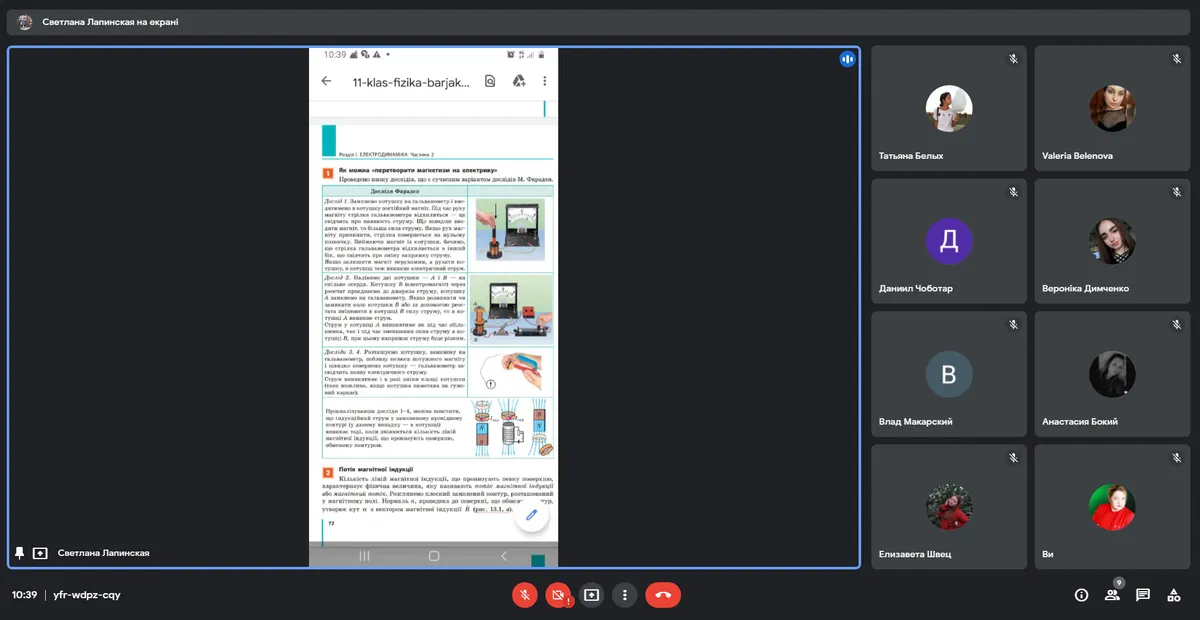Leave the call with the red hang-up button
Viewport: 1200px width, 620px height.
coord(663,595)
